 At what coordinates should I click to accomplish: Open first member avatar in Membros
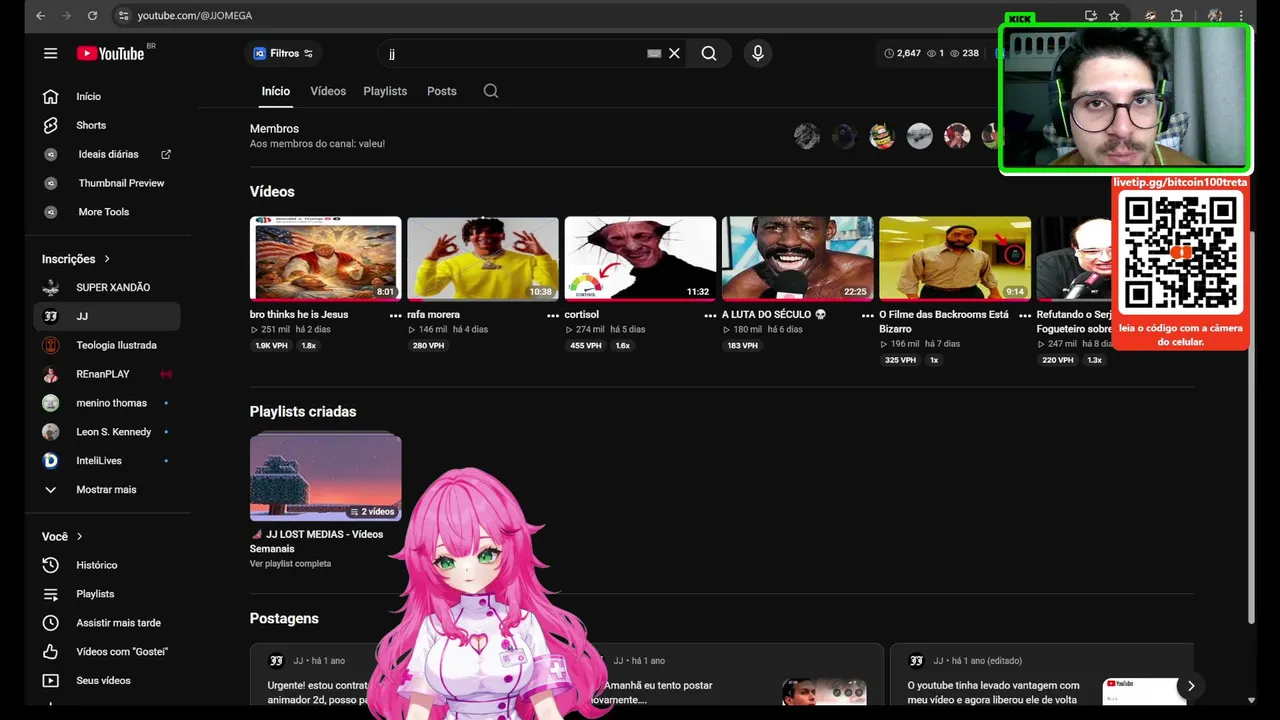tap(807, 137)
